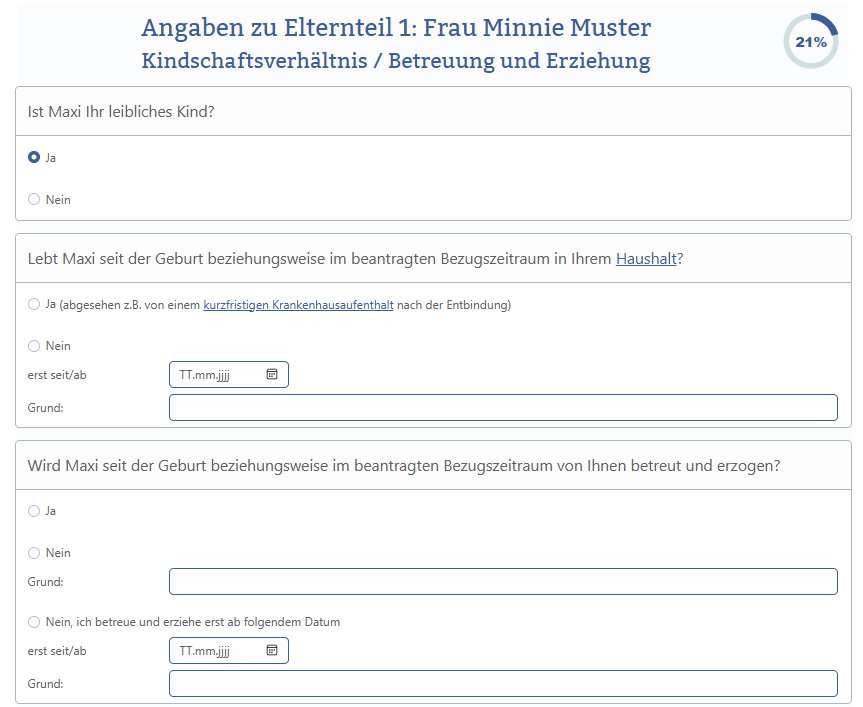Click the Grund field under Nein in Betreuung section

click(503, 582)
